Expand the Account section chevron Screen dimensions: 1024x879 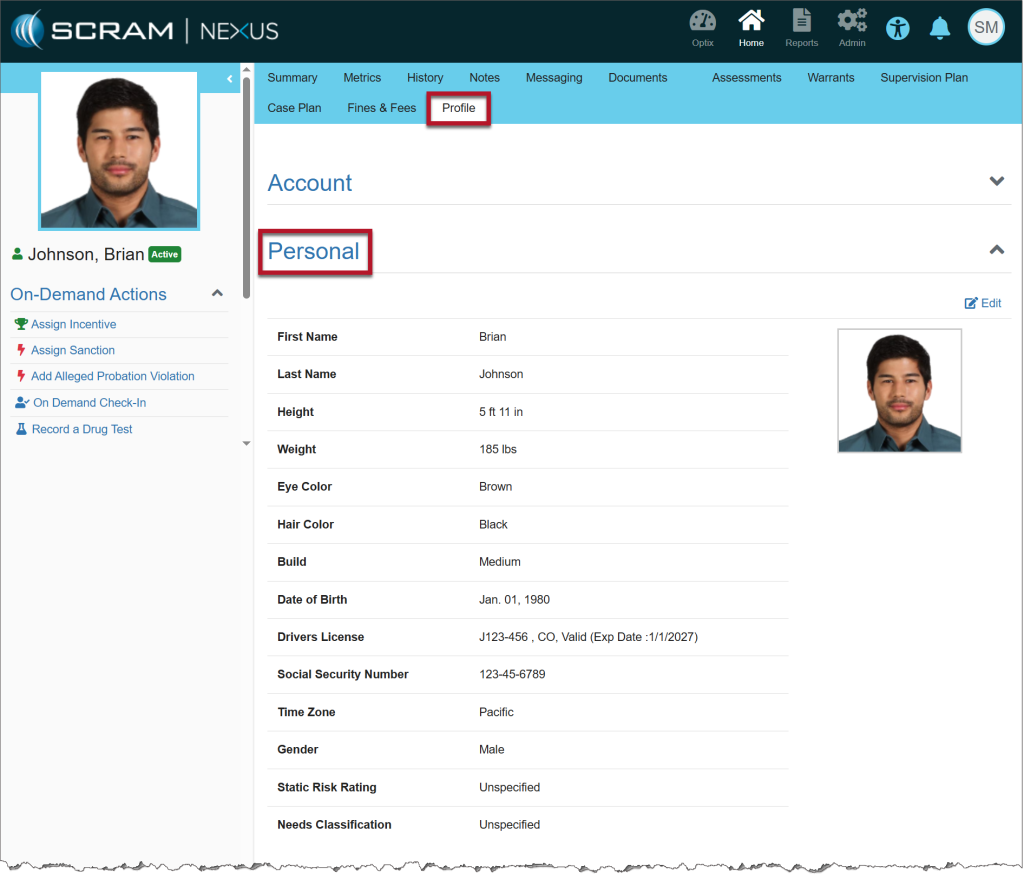pos(996,182)
